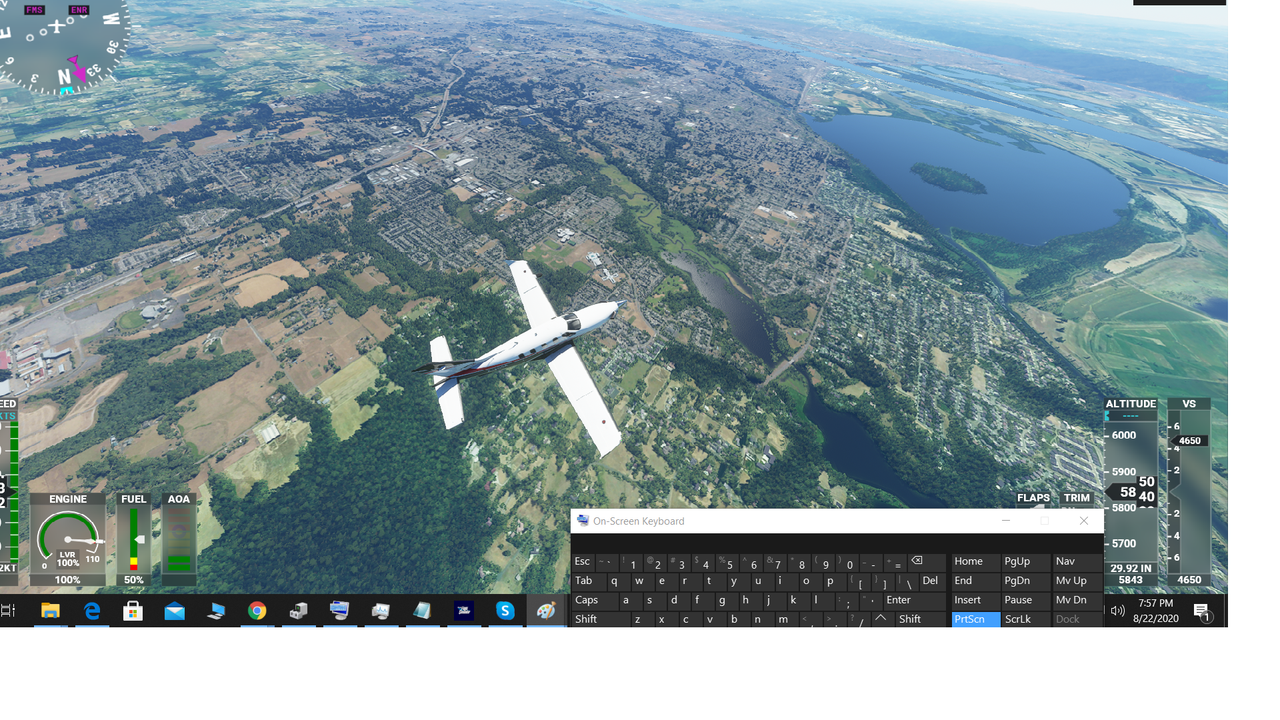The height and width of the screenshot is (720, 1280).
Task: Click the Esc key
Action: pos(584,562)
